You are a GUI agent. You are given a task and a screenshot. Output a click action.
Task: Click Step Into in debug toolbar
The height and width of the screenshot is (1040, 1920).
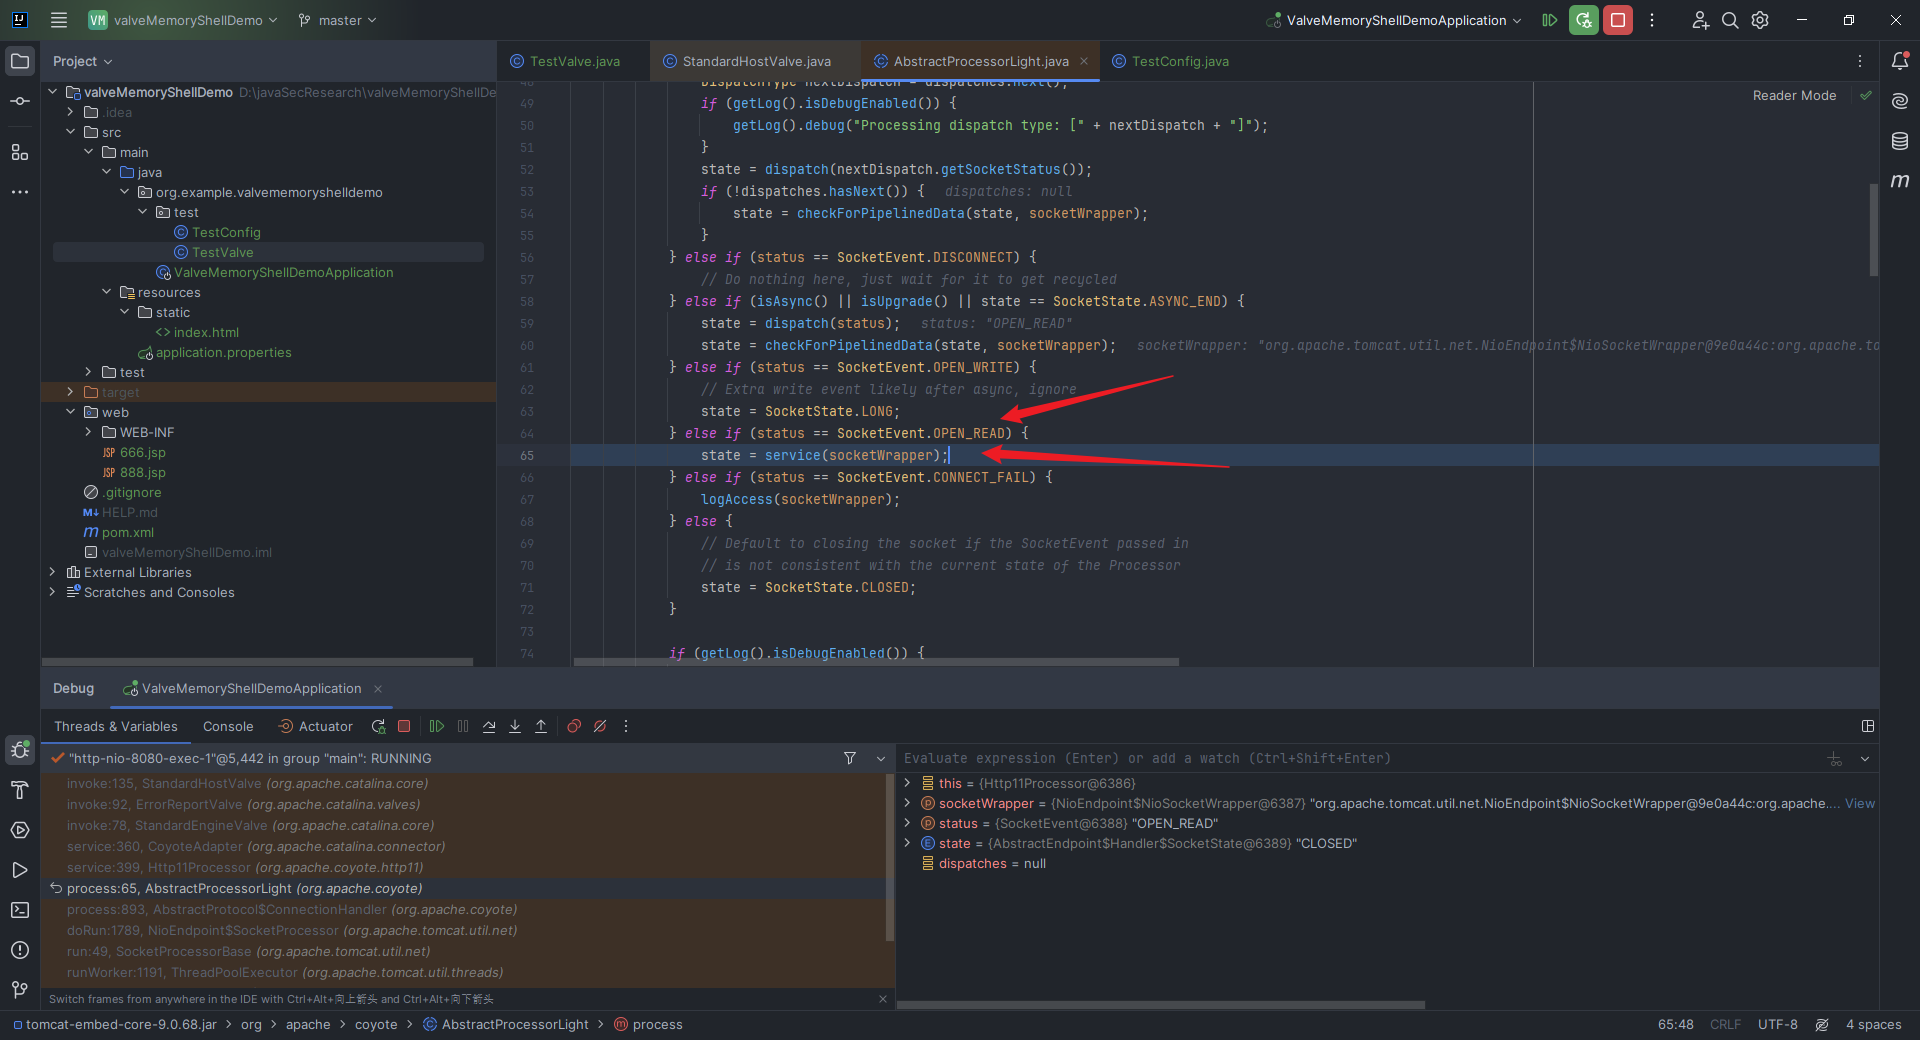(x=515, y=727)
